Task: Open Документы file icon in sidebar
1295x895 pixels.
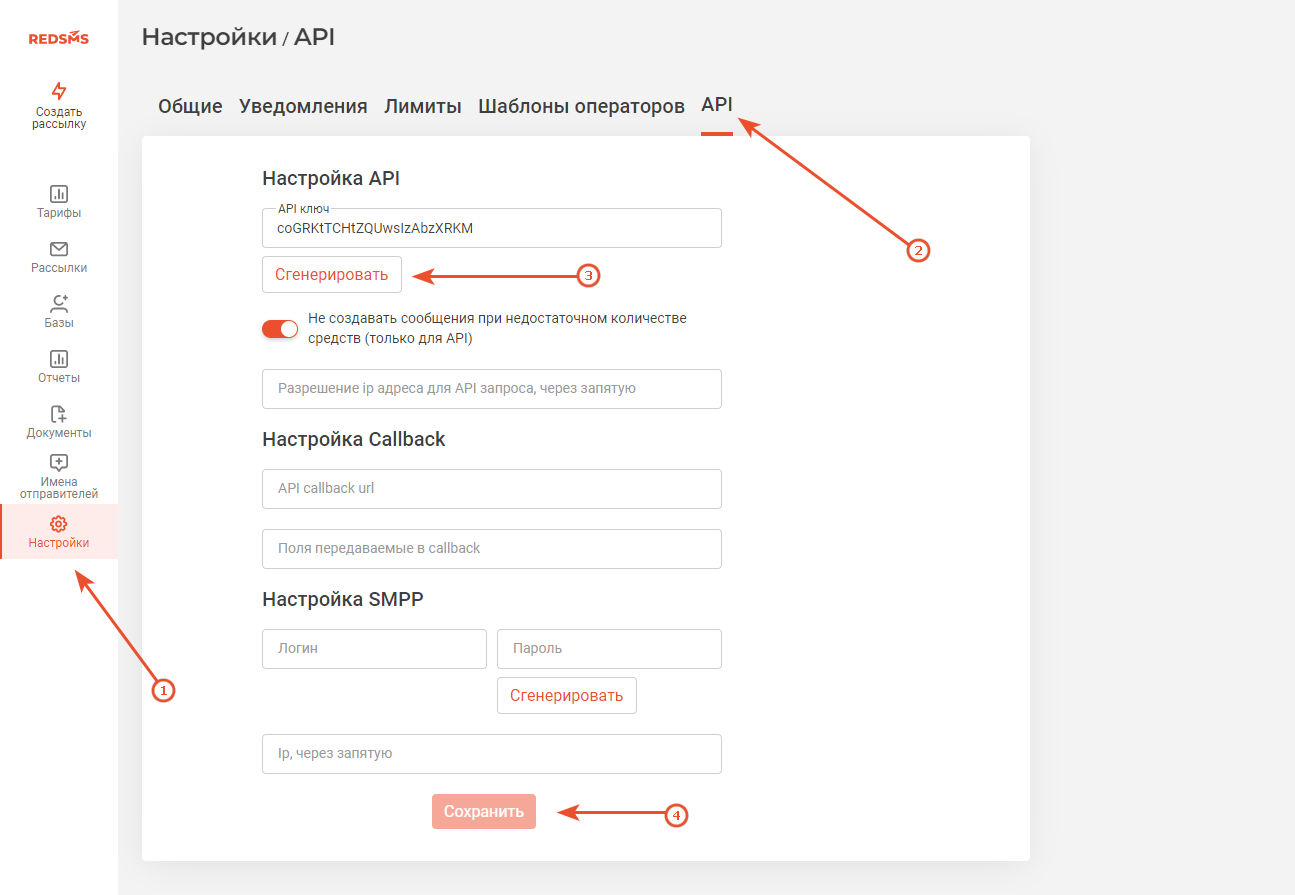Action: (x=59, y=414)
